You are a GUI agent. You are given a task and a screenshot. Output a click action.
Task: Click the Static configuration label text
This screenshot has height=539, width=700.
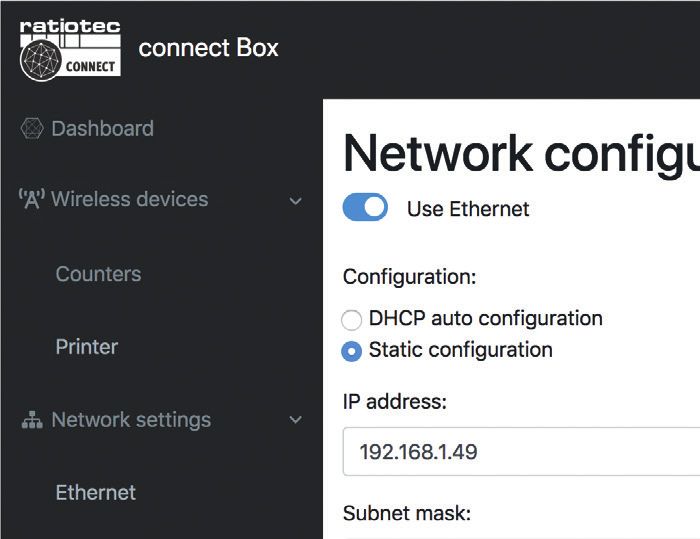pyautogui.click(x=461, y=350)
